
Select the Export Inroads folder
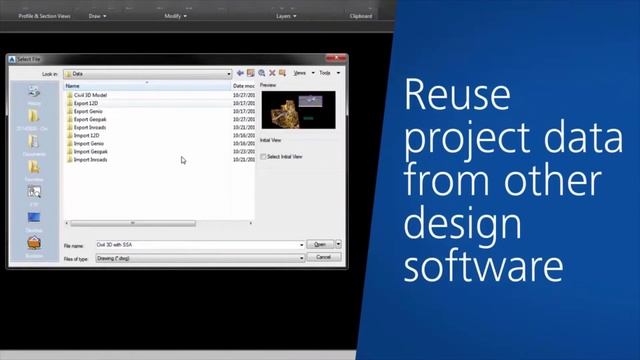(86, 127)
